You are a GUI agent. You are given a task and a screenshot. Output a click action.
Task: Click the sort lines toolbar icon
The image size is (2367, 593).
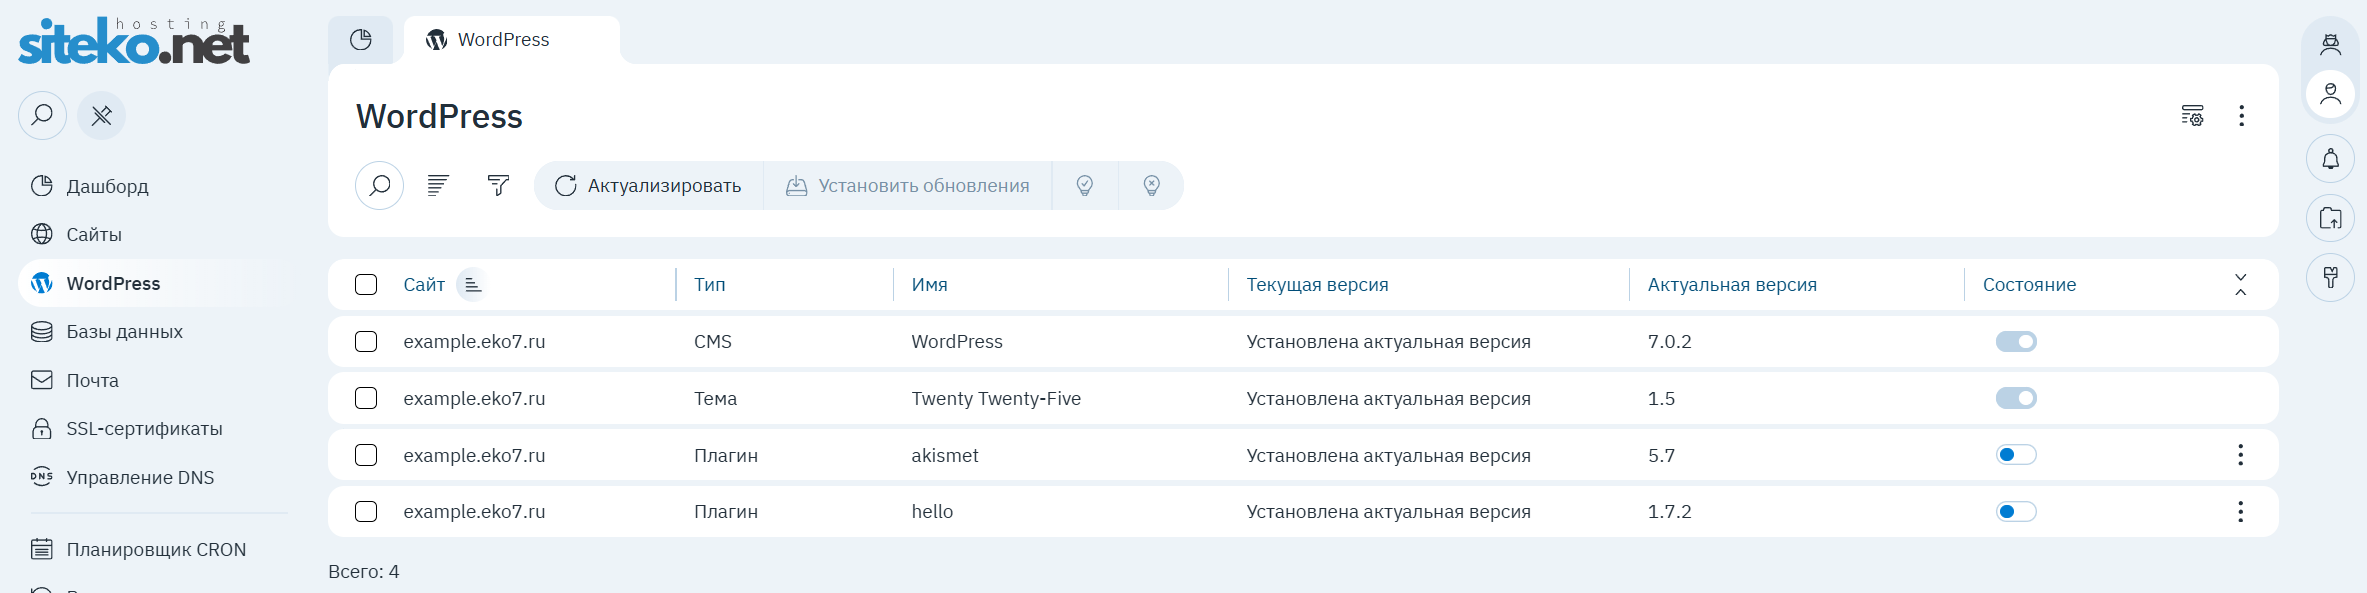tap(438, 185)
